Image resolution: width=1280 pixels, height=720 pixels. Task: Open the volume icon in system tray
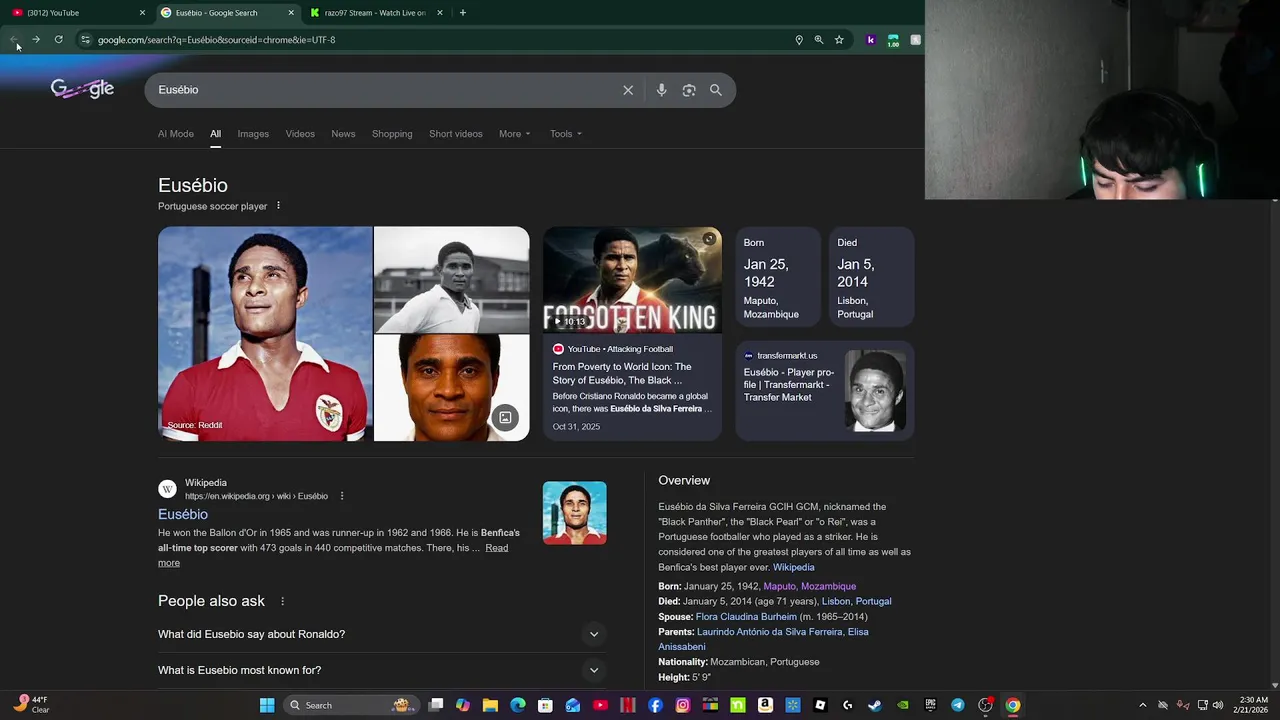pos(1218,705)
